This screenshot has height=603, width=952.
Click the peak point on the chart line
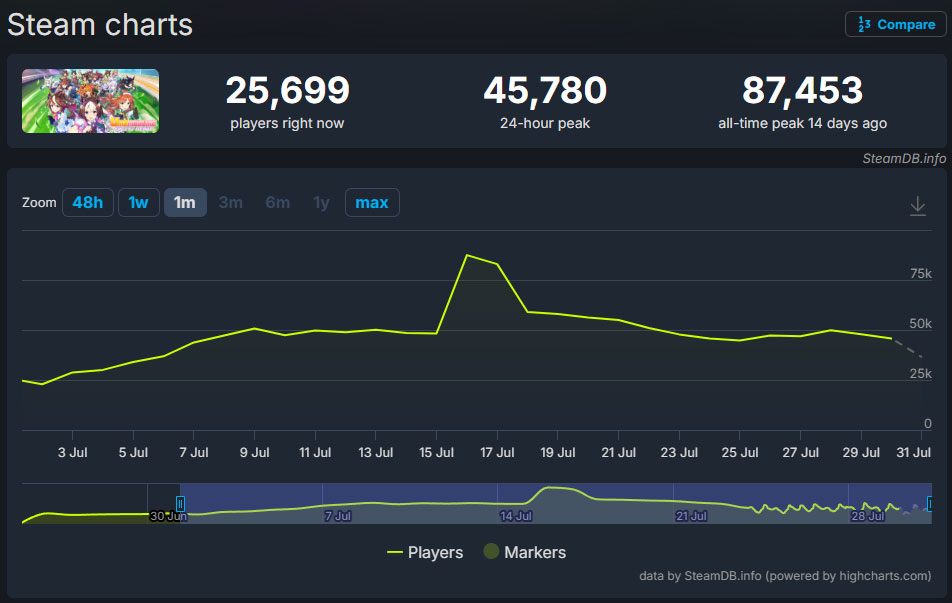pyautogui.click(x=467, y=255)
